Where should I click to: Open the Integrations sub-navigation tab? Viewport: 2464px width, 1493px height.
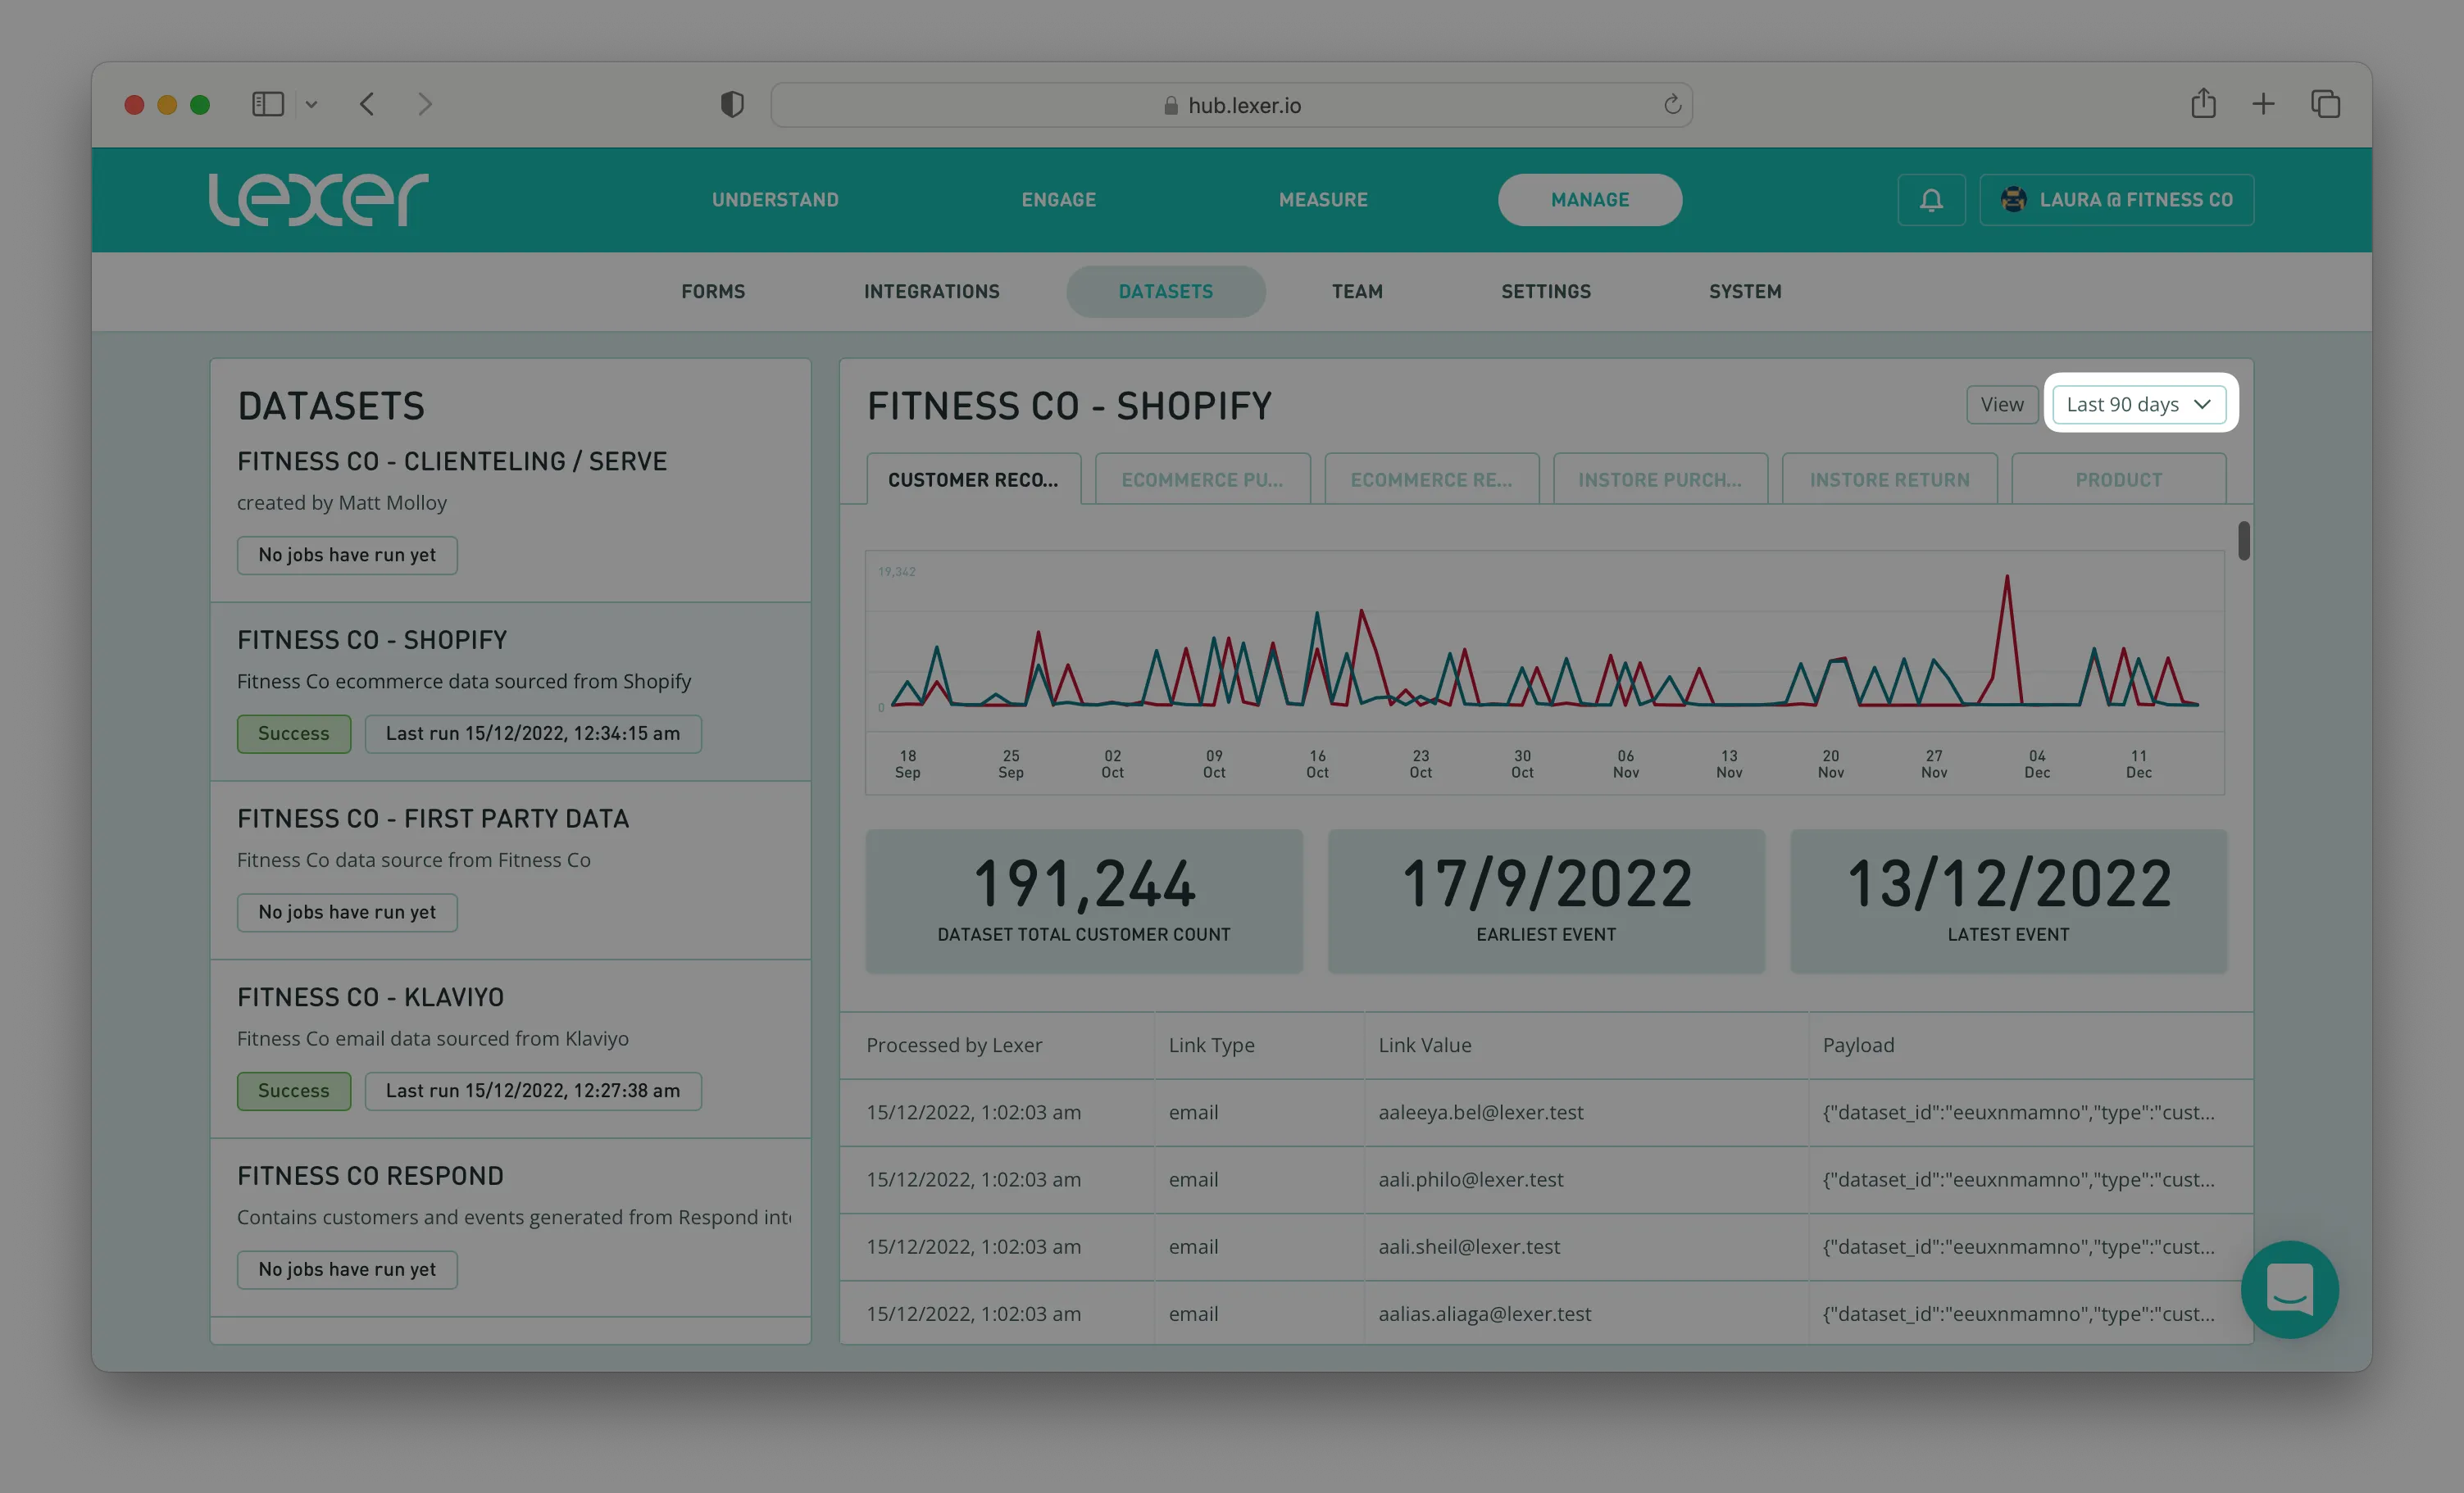pyautogui.click(x=931, y=292)
